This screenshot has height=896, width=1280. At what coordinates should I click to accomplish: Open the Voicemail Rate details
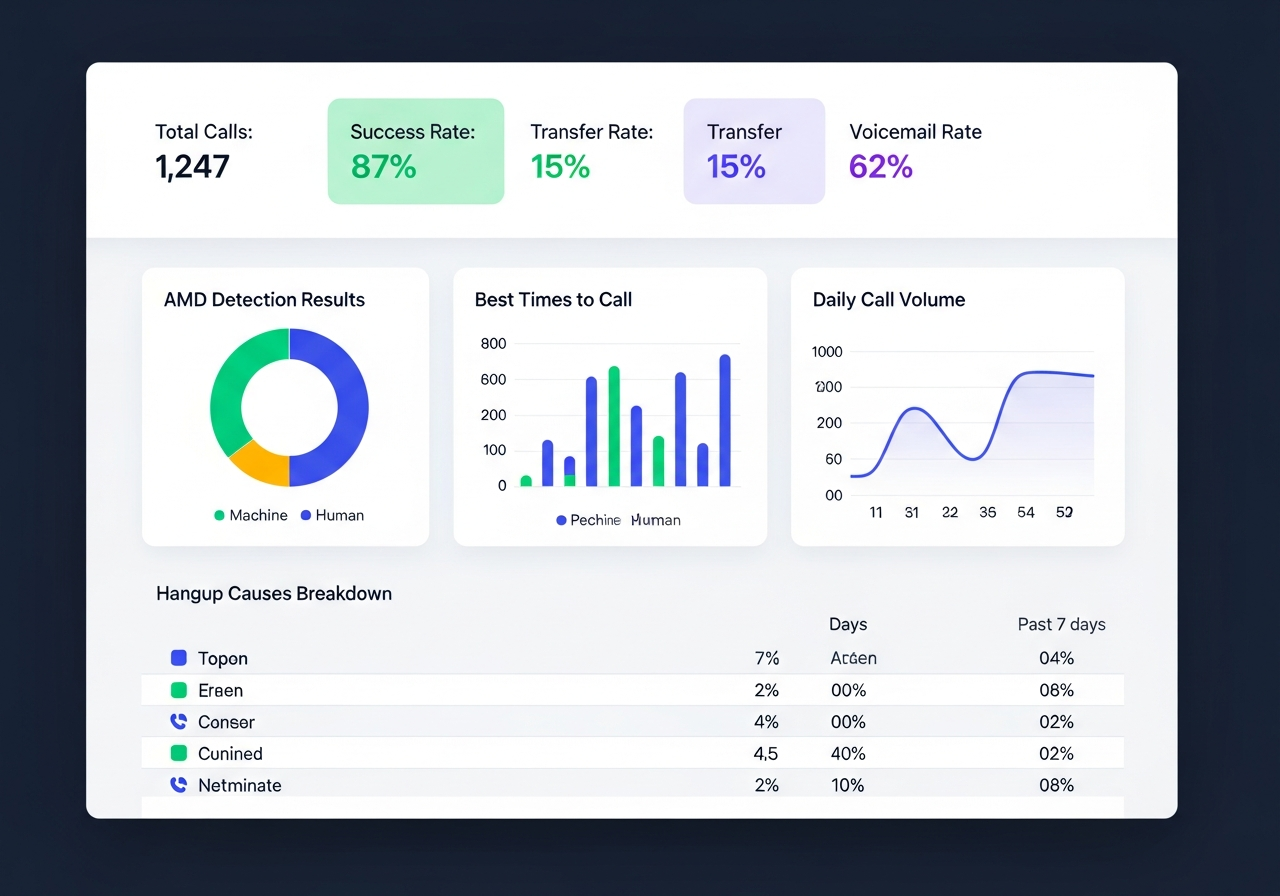915,150
